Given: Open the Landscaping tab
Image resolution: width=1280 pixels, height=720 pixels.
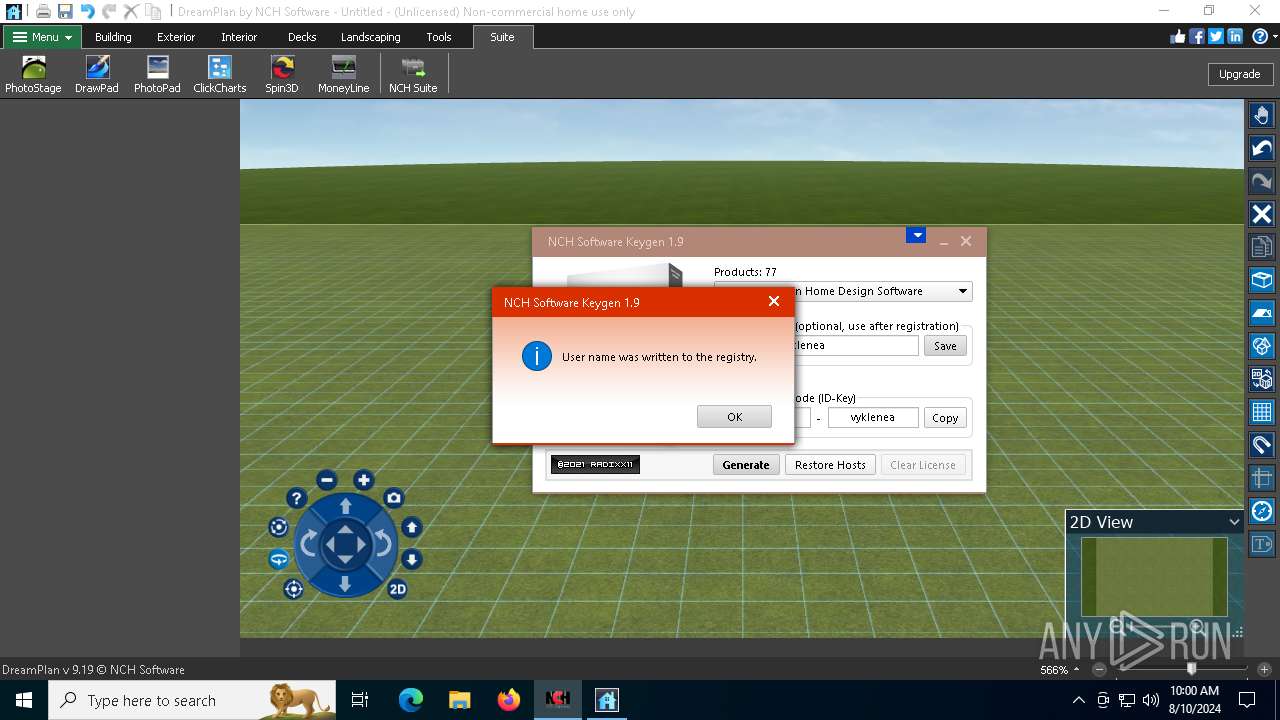Looking at the screenshot, I should click(x=370, y=37).
